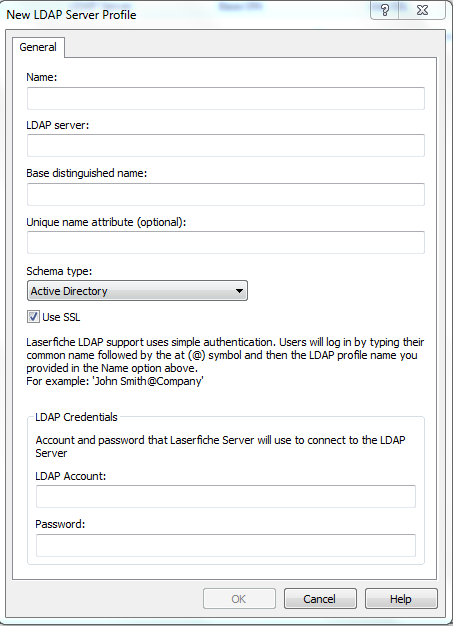The width and height of the screenshot is (453, 626).
Task: Click into the LDAP server field
Action: click(x=226, y=145)
